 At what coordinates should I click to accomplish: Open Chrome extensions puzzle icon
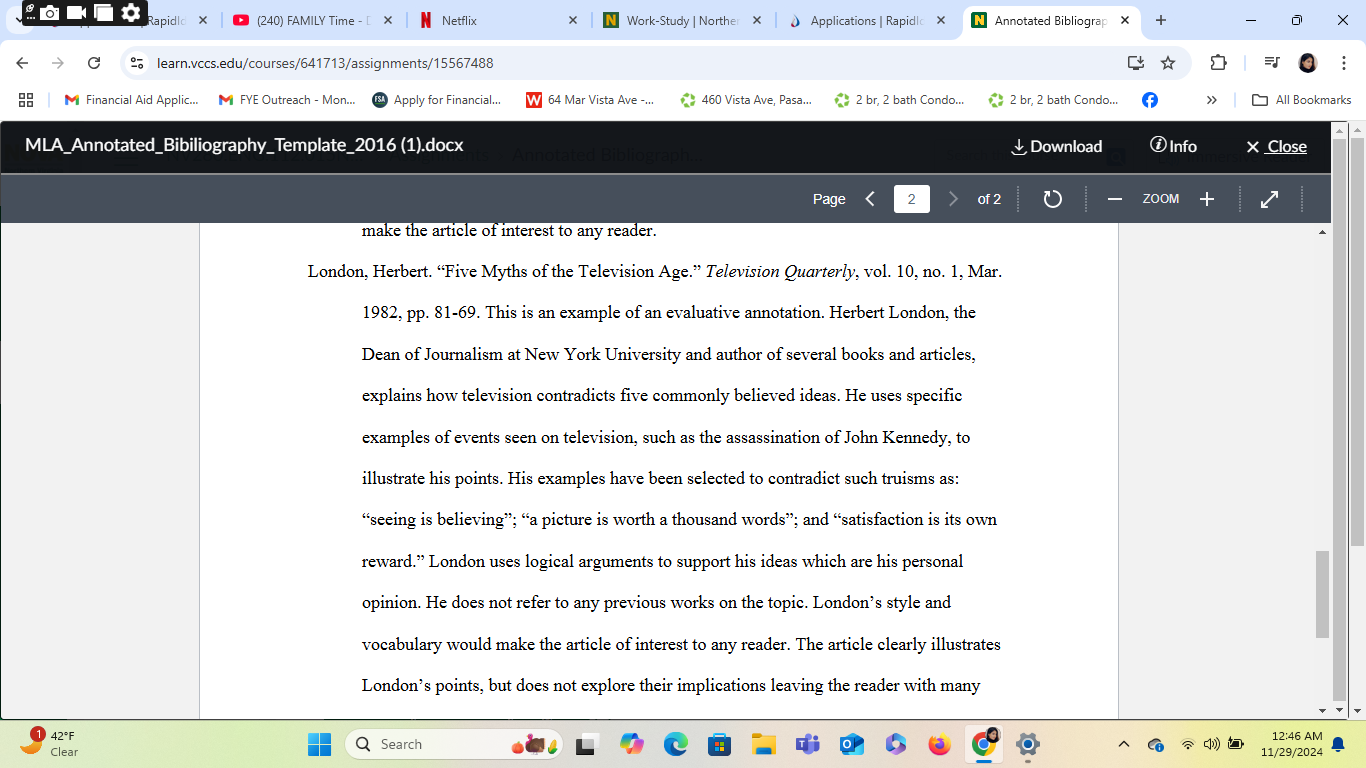1218,61
